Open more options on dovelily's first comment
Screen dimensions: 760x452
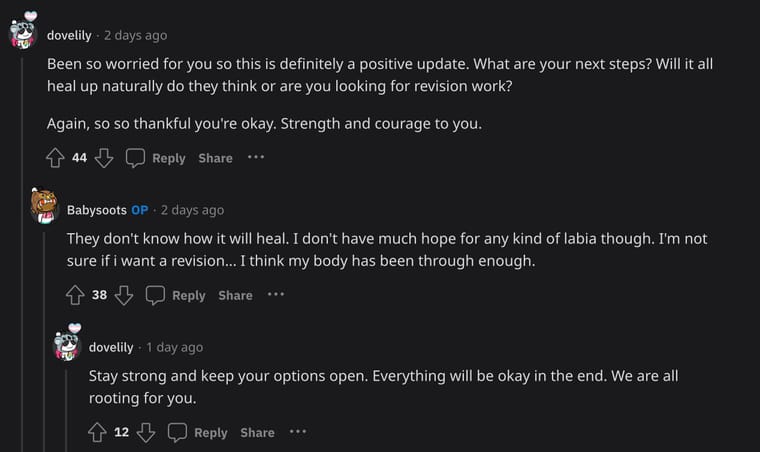[x=256, y=157]
